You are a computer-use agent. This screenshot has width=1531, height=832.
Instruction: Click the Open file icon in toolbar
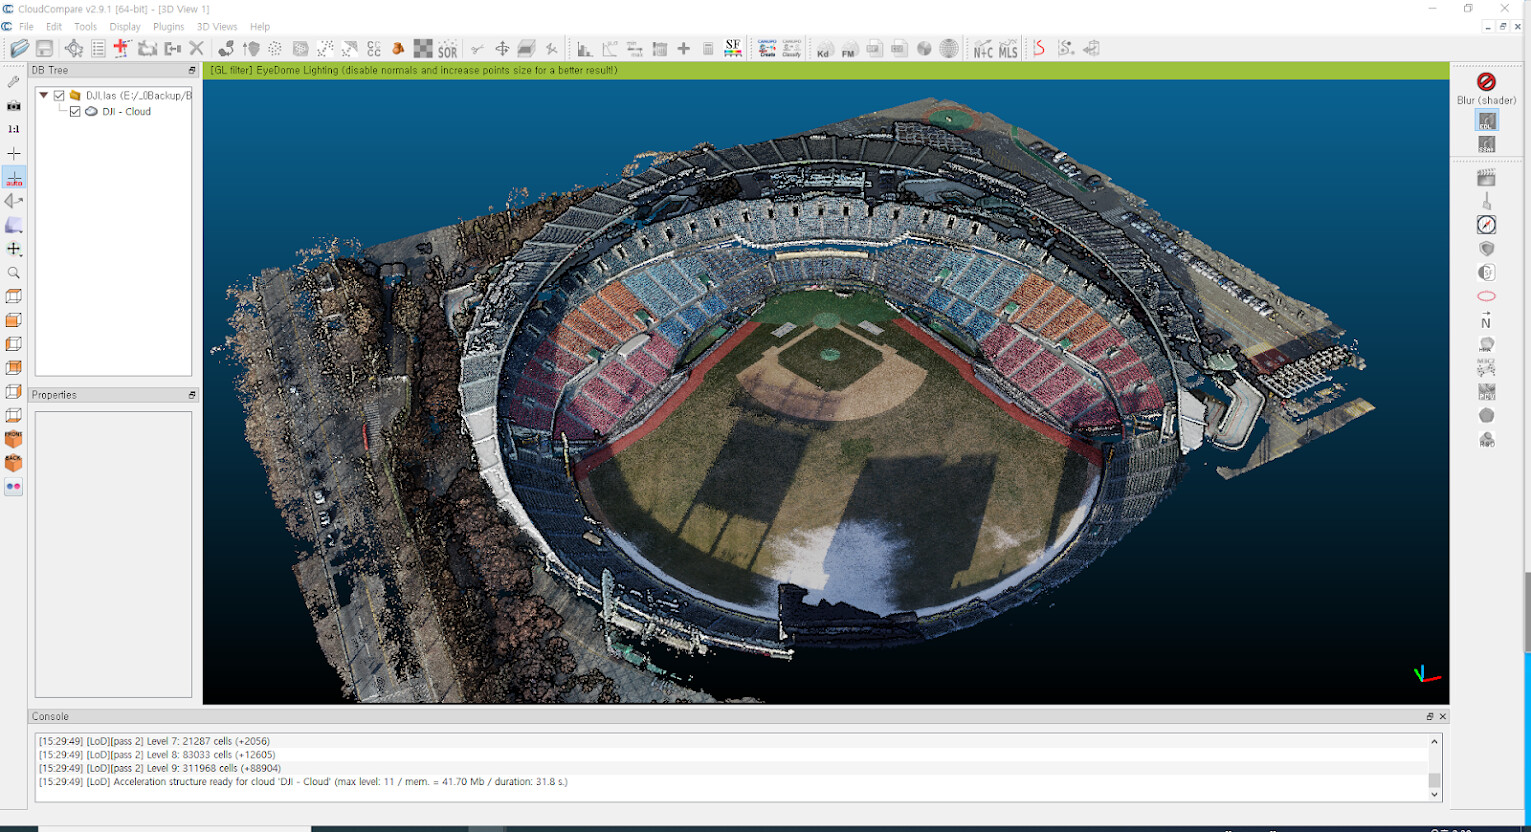(19, 48)
